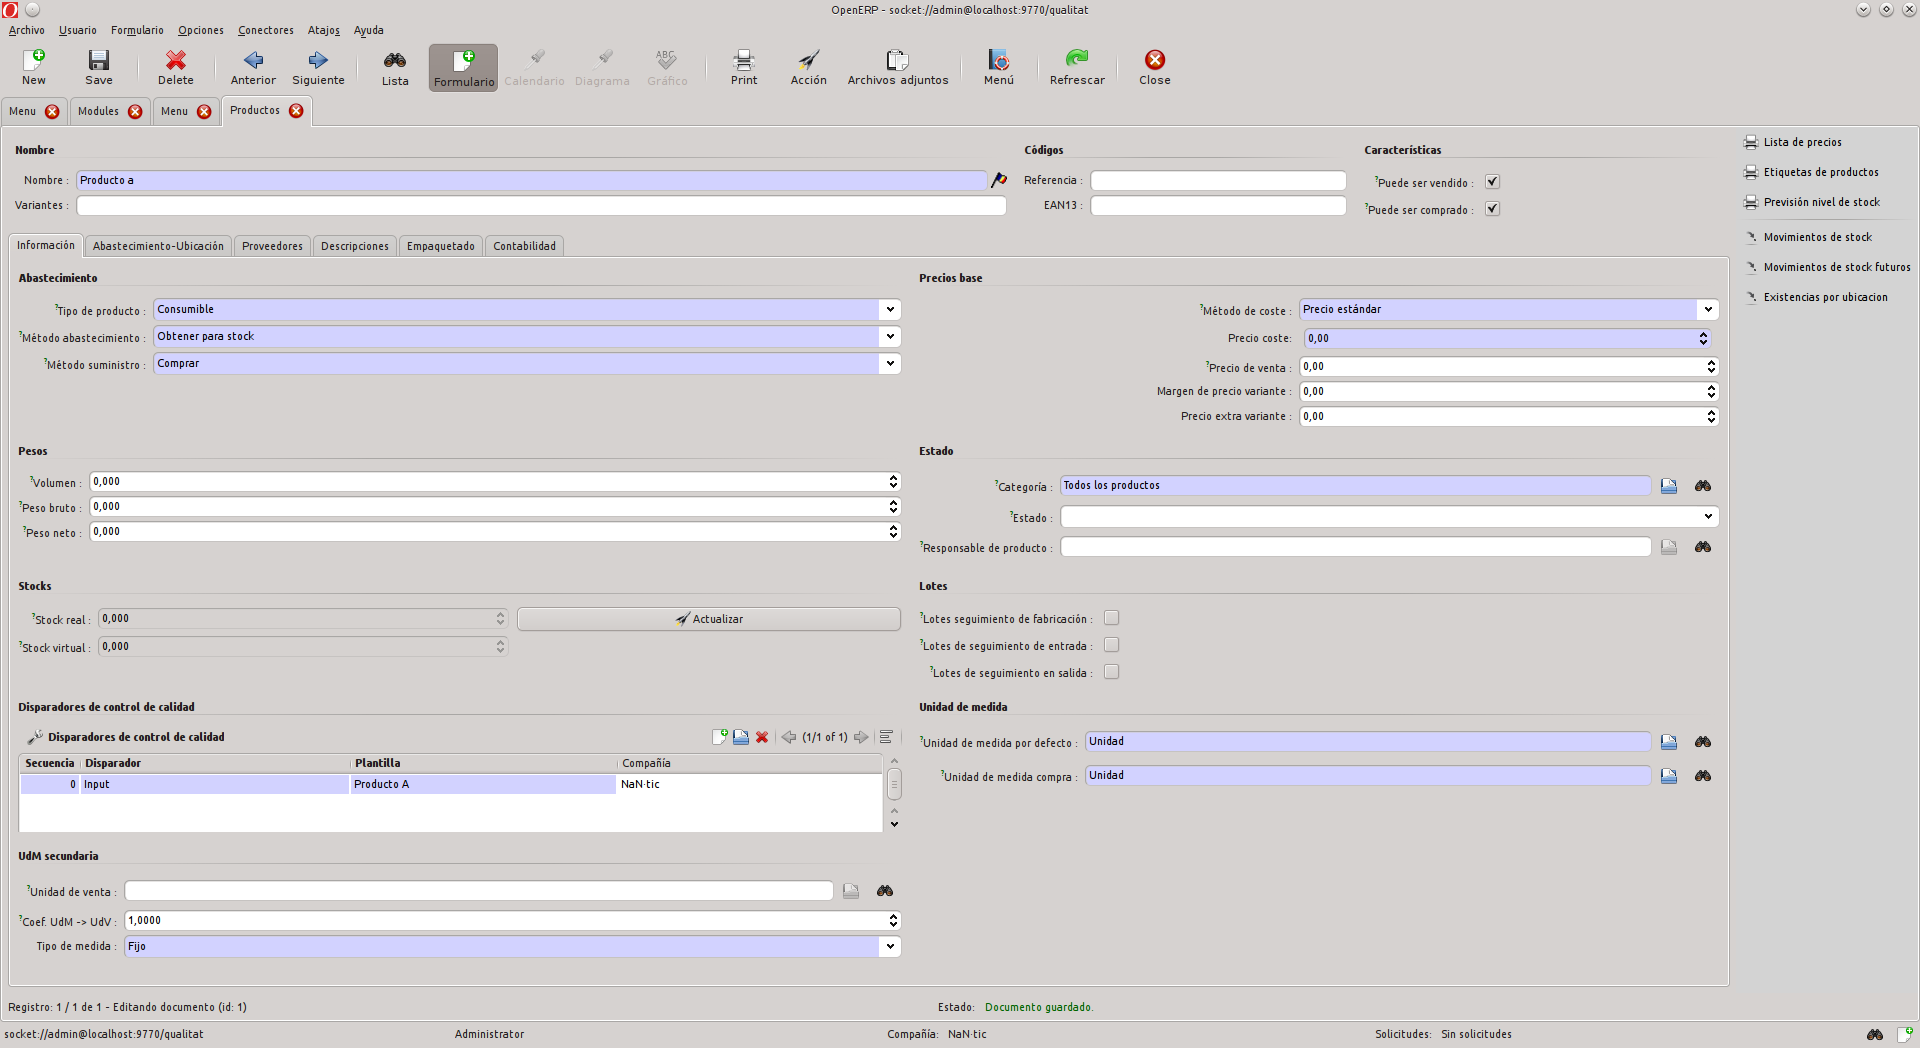This screenshot has width=1920, height=1048.
Task: Open Categoría record folder icon
Action: click(x=1669, y=486)
